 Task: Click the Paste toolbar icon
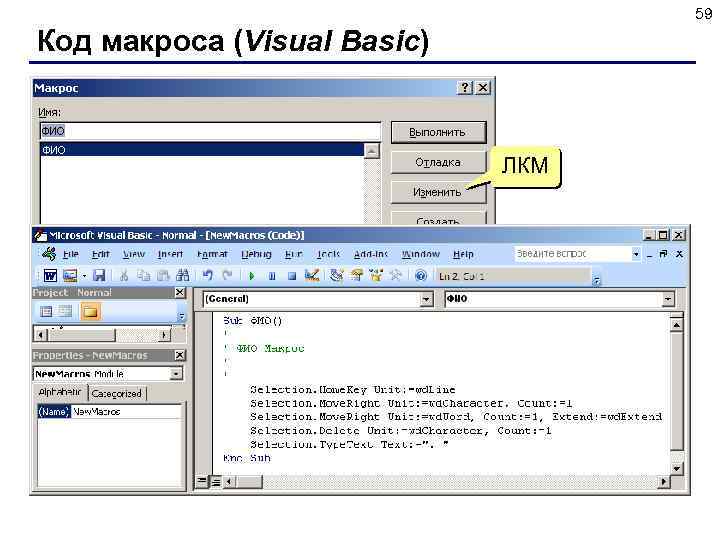coord(163,276)
